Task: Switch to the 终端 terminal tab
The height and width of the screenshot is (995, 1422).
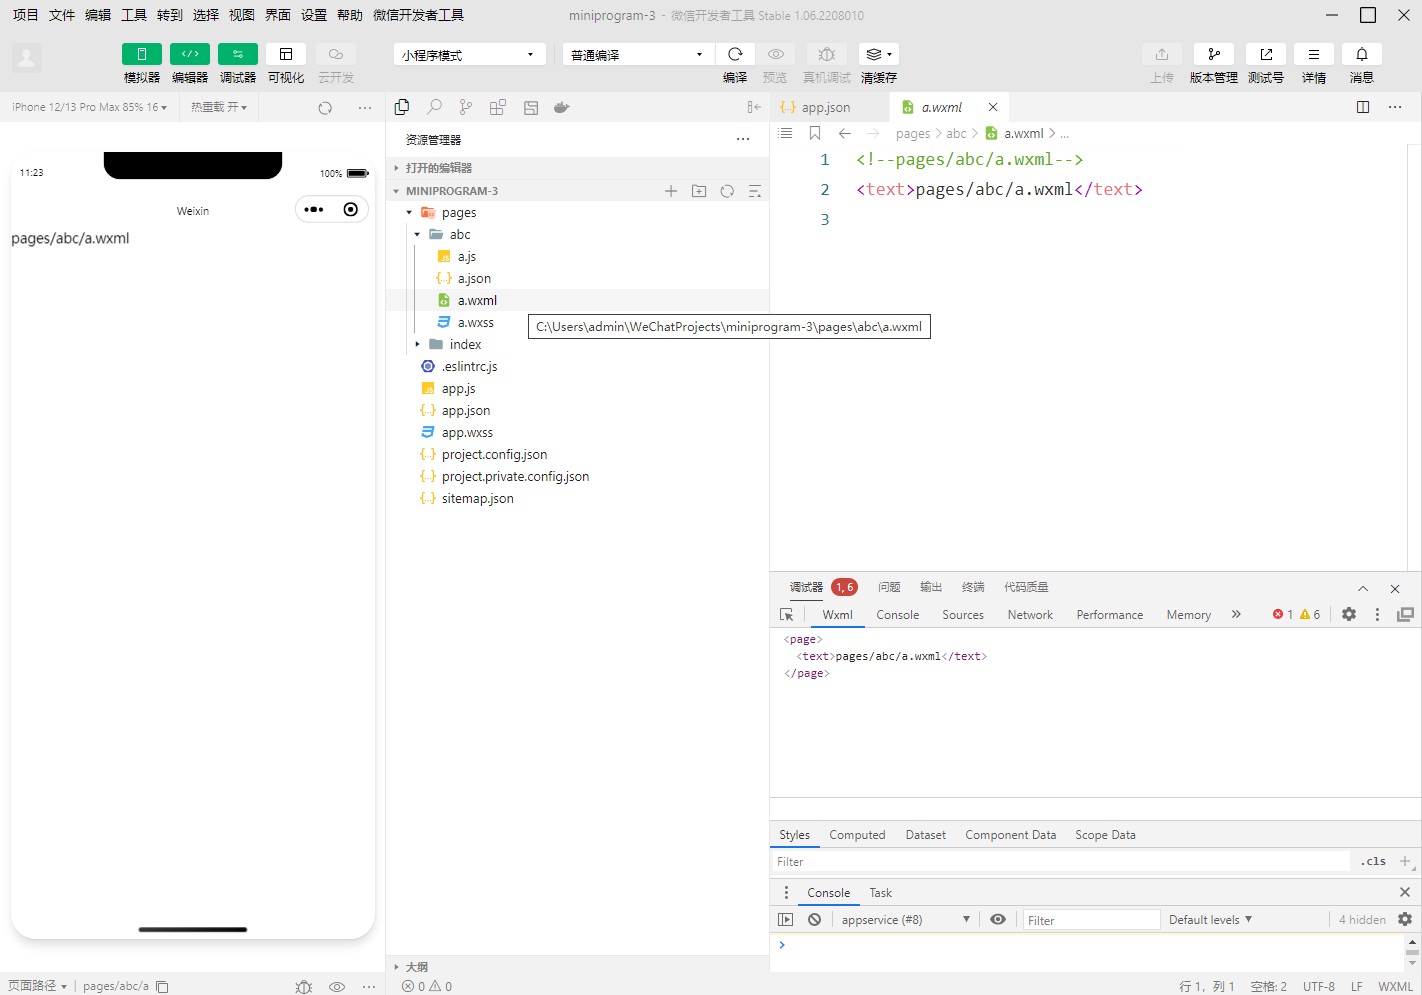Action: pyautogui.click(x=973, y=587)
